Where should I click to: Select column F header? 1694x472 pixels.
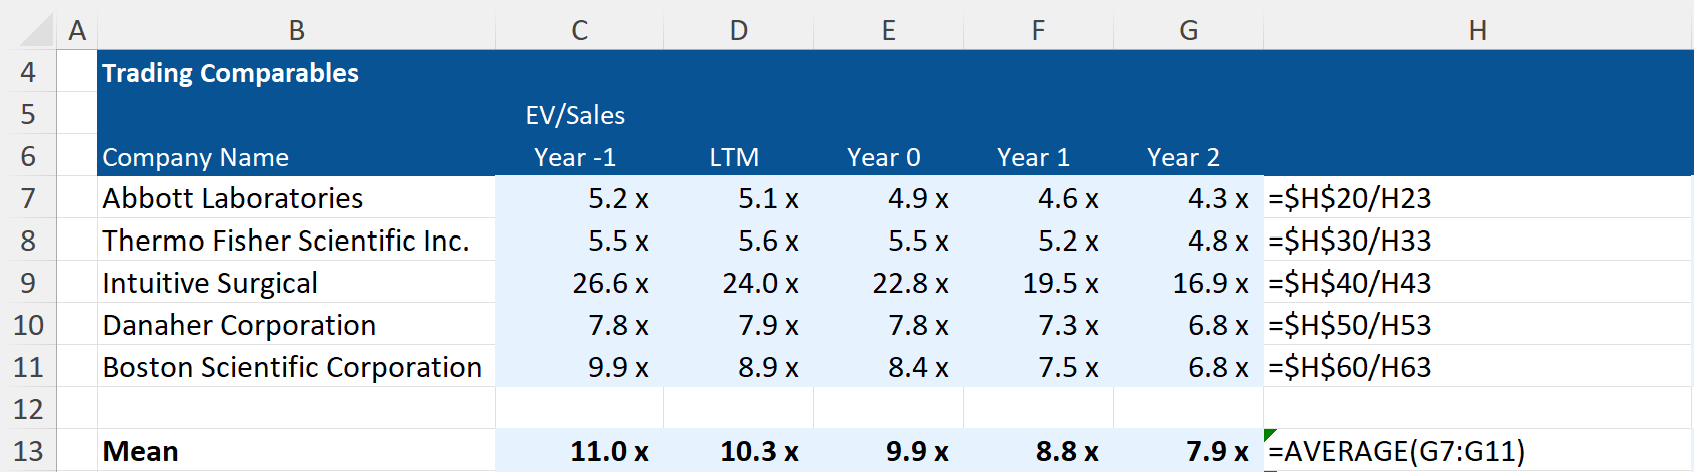tap(1038, 31)
